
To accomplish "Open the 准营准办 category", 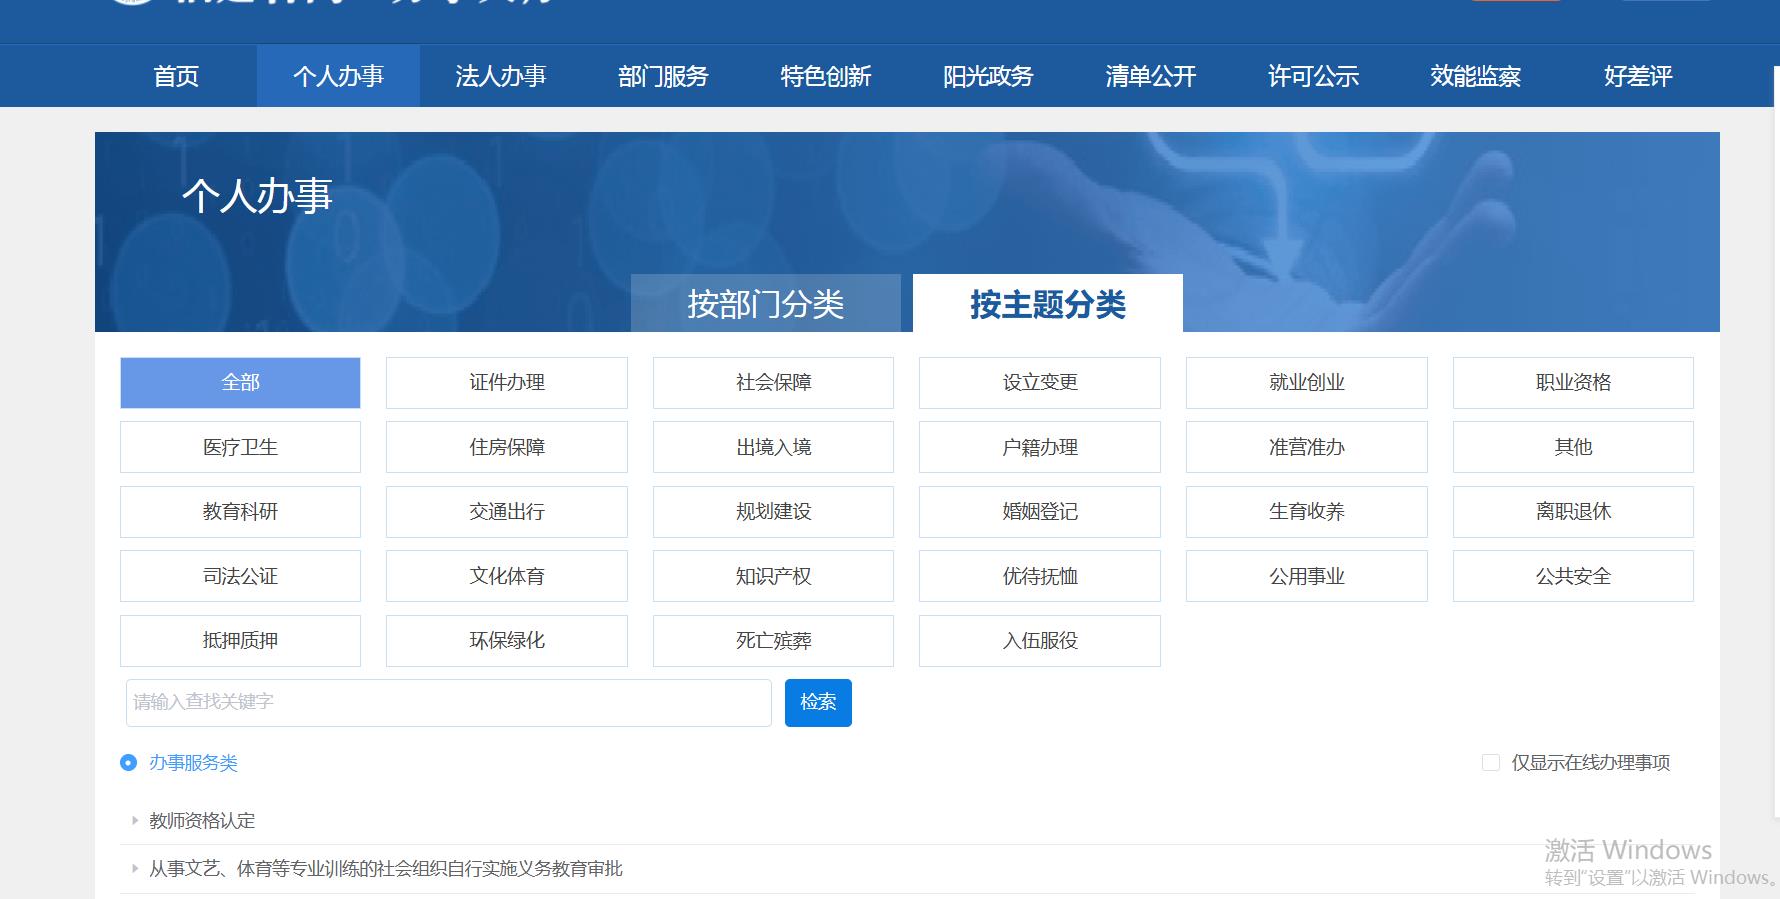I will (x=1307, y=447).
